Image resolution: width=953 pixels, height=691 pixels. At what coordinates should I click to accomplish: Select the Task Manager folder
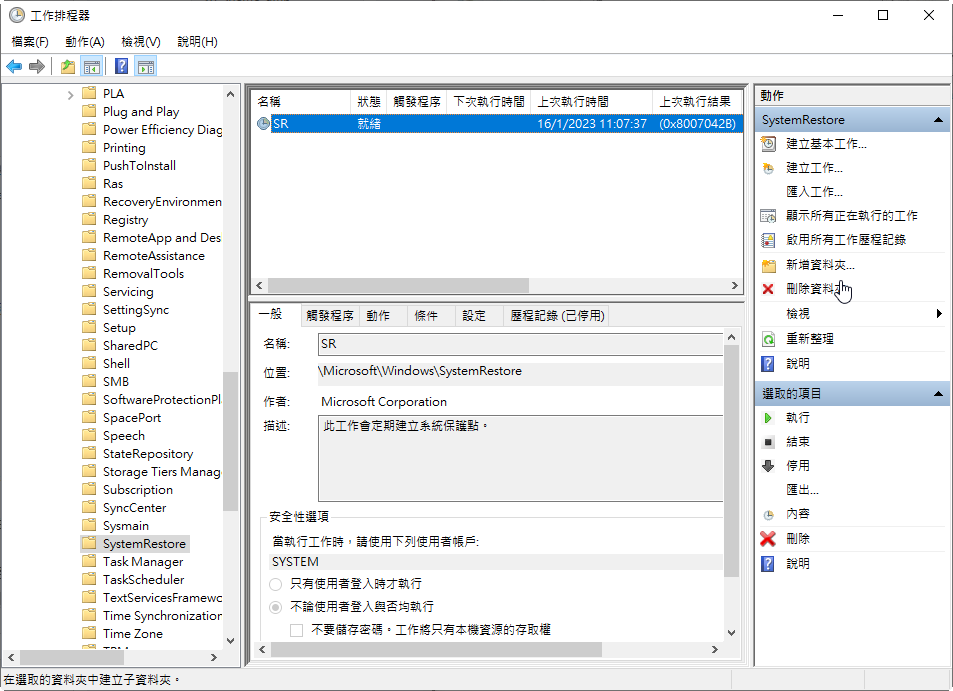pyautogui.click(x=143, y=562)
